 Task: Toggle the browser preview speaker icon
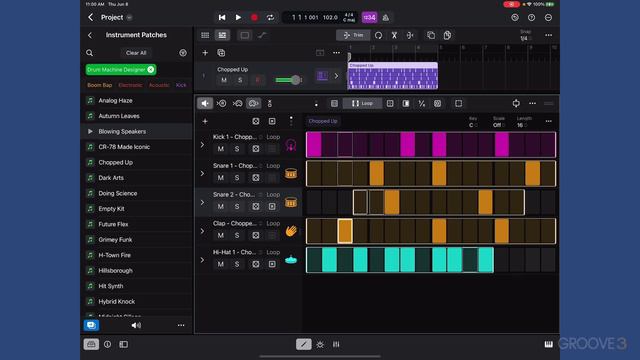coord(136,325)
